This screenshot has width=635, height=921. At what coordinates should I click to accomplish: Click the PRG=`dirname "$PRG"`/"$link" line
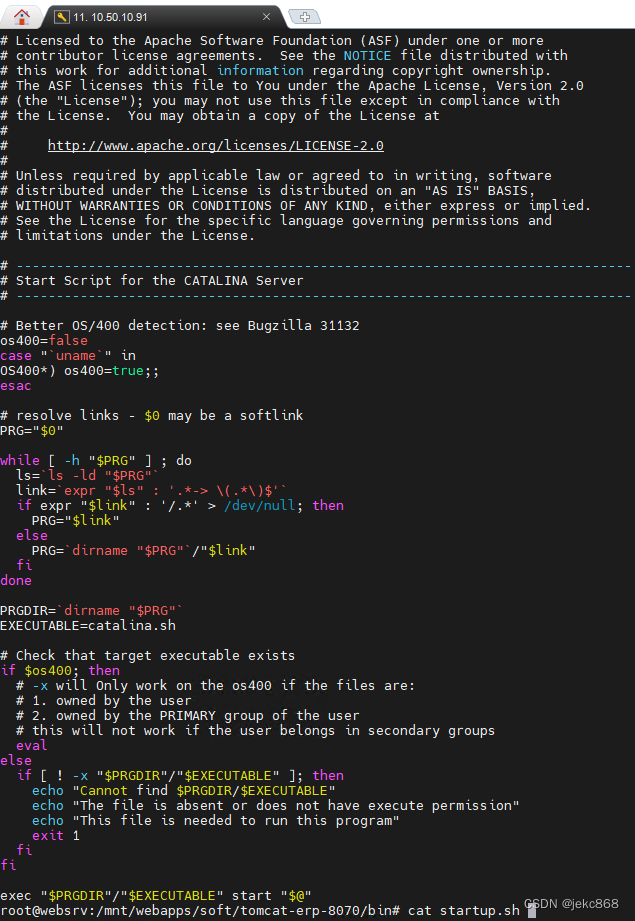pyautogui.click(x=144, y=550)
